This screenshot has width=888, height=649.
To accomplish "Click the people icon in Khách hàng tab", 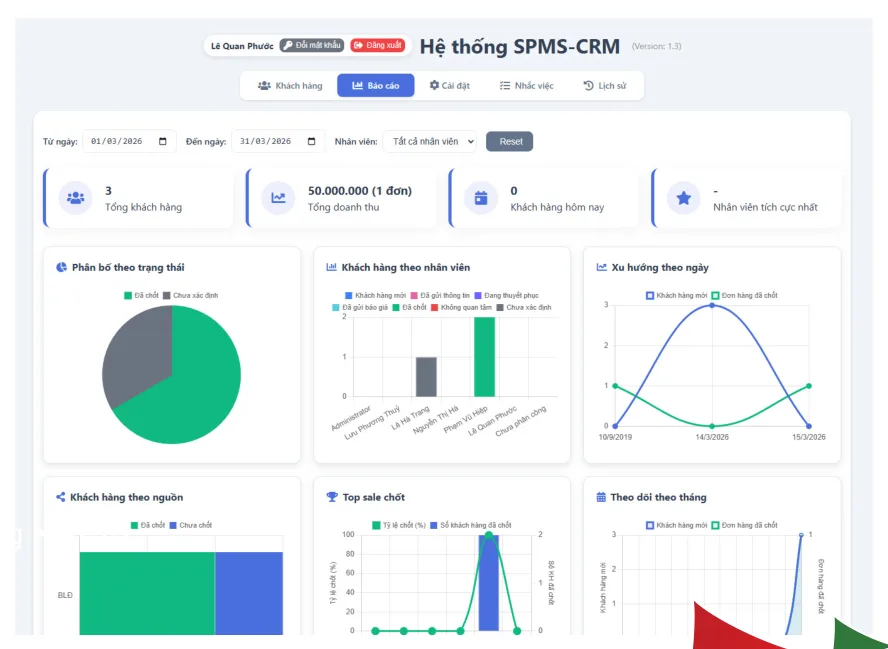I will (x=264, y=86).
